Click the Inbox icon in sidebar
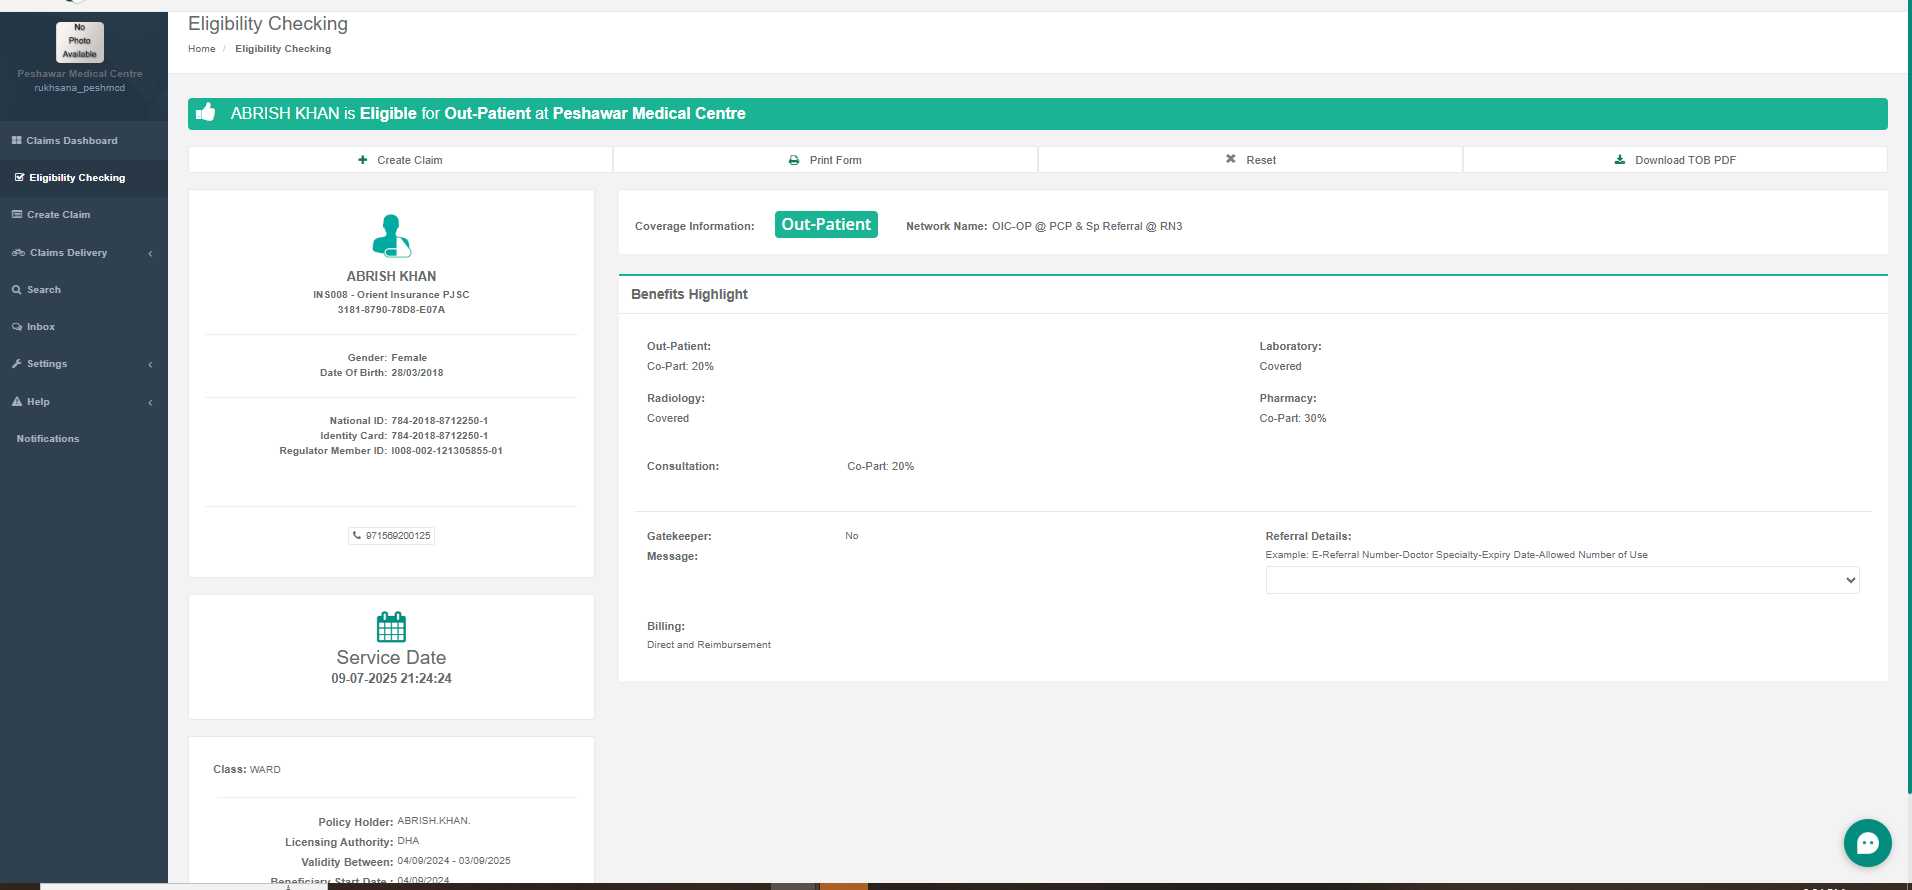The width and height of the screenshot is (1912, 890). [x=17, y=327]
